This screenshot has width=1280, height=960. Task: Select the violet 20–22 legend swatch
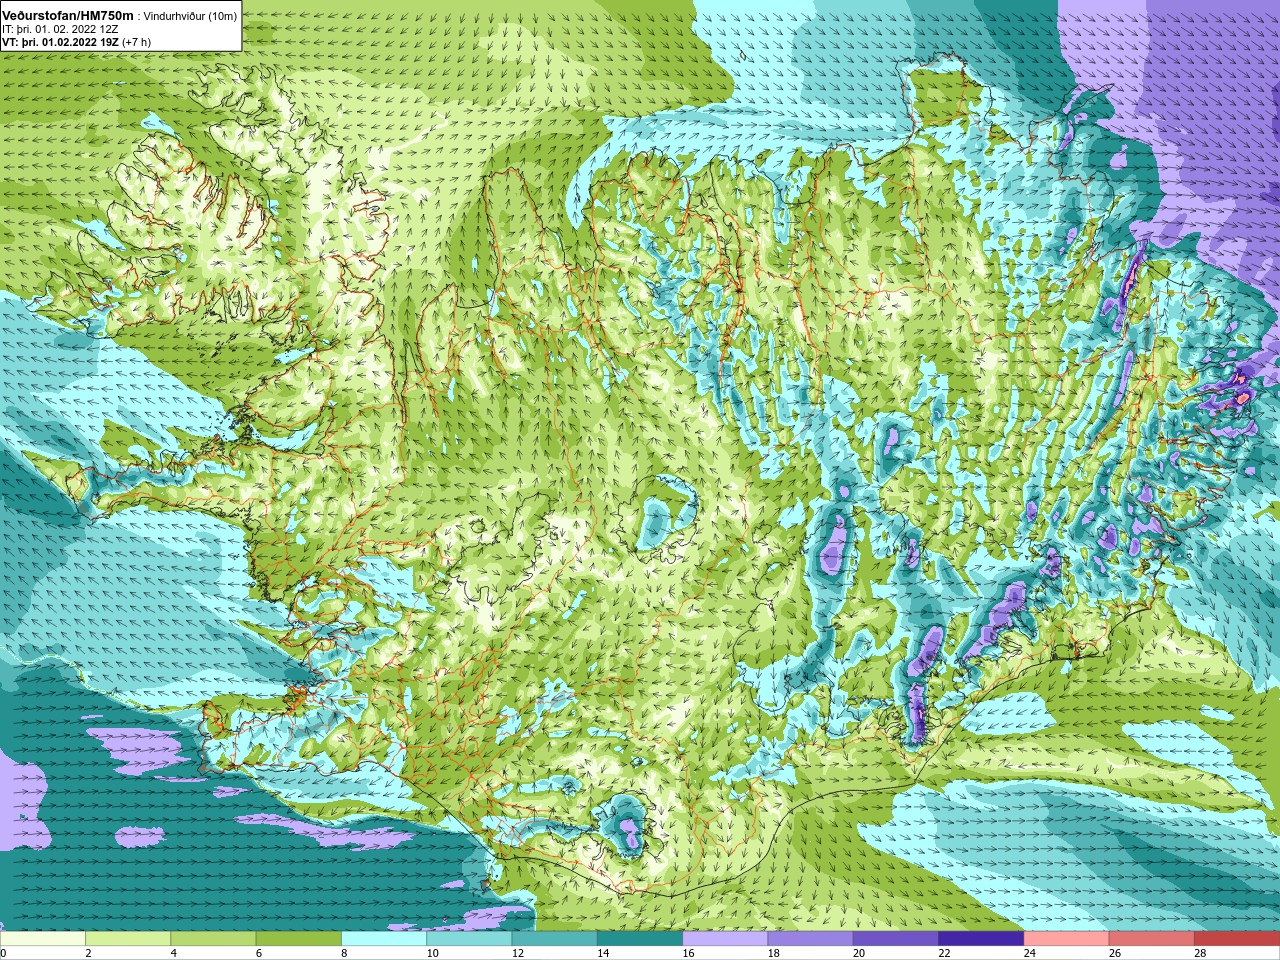895,939
